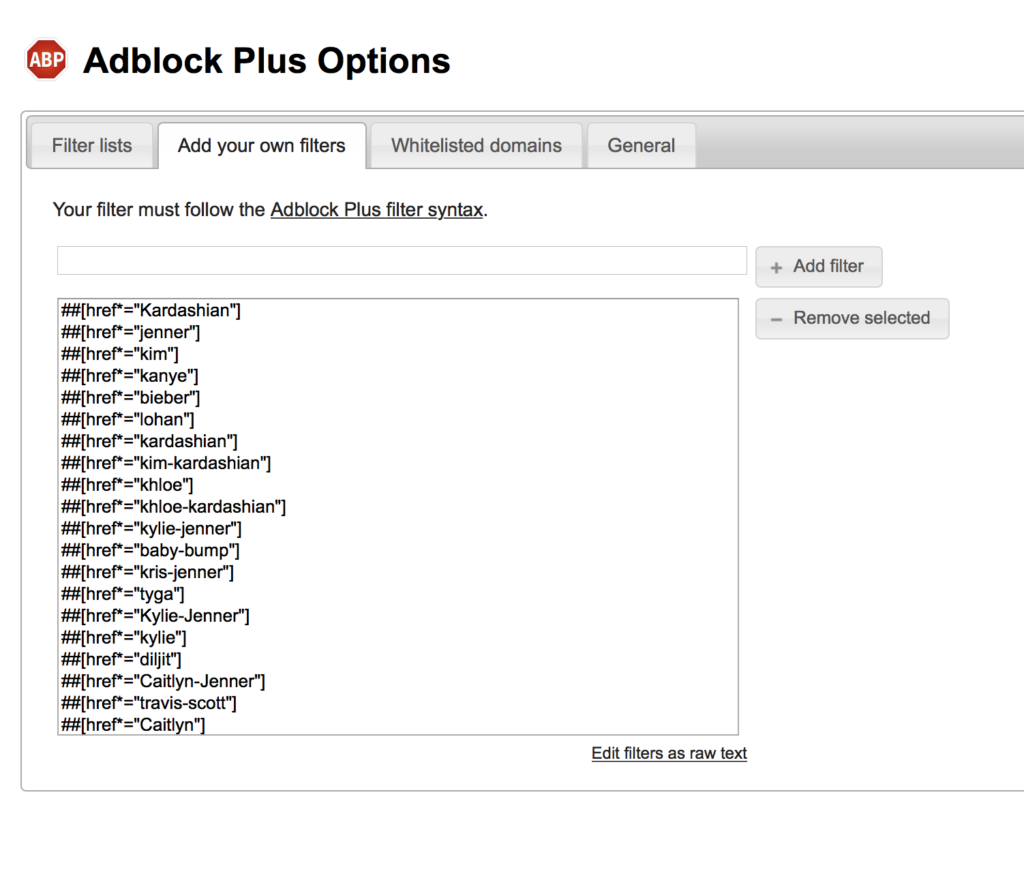Click the Remove selected button
Viewport: 1024px width, 874px height.
click(x=852, y=318)
